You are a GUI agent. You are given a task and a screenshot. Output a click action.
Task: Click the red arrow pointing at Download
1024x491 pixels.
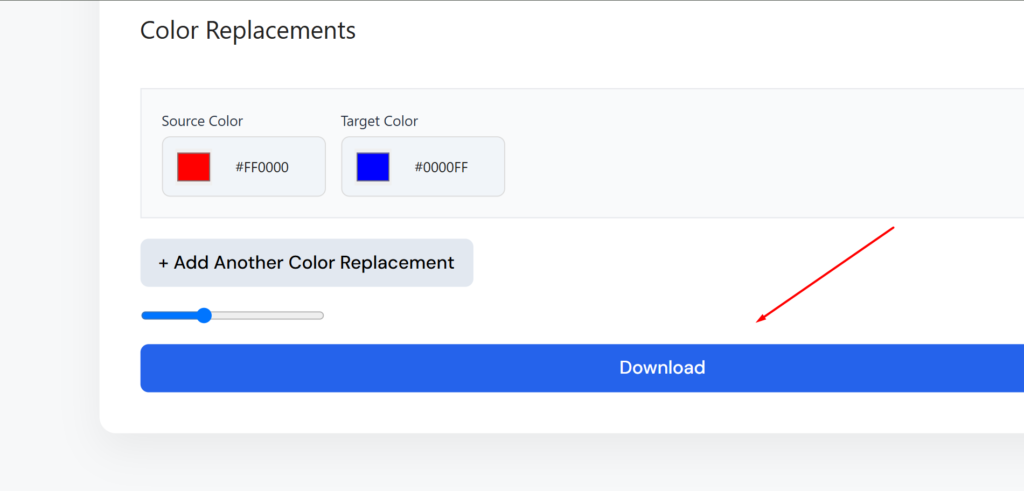[x=825, y=273]
